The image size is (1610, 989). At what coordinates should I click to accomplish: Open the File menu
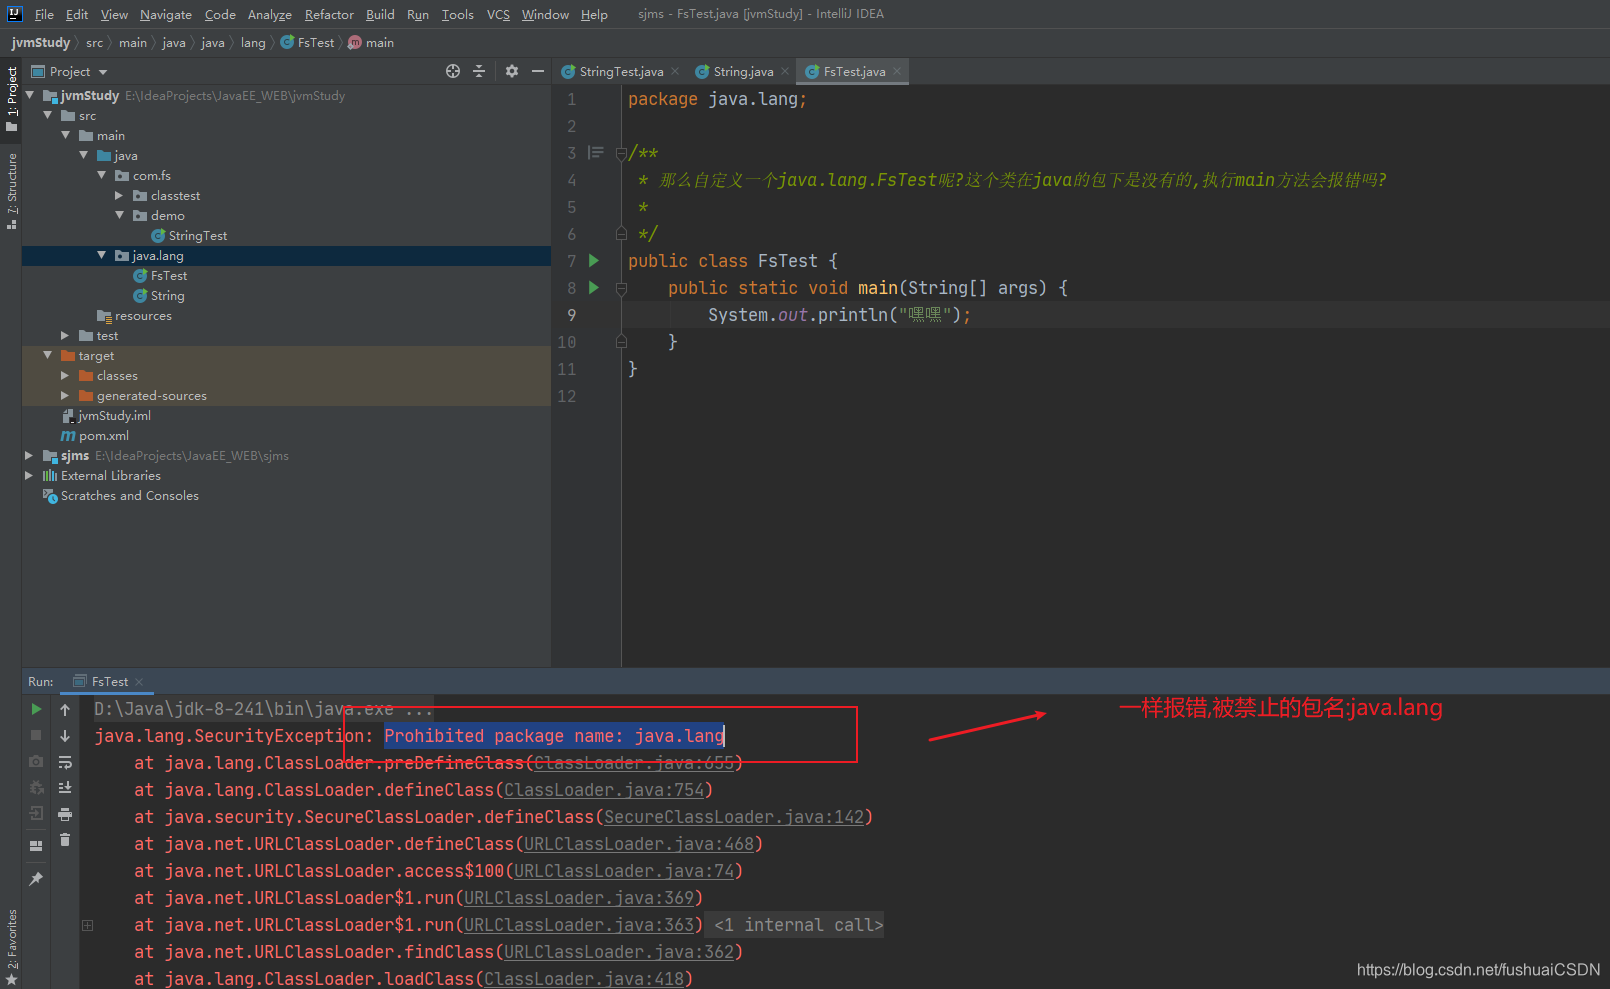tap(44, 14)
